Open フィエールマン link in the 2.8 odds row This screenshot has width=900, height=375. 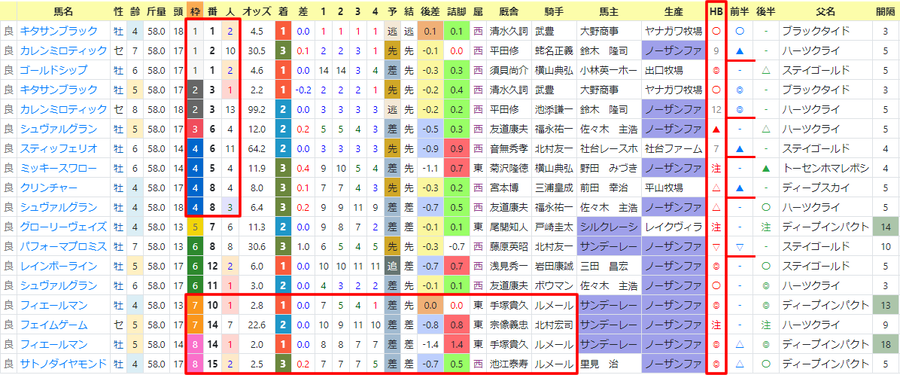(x=53, y=306)
